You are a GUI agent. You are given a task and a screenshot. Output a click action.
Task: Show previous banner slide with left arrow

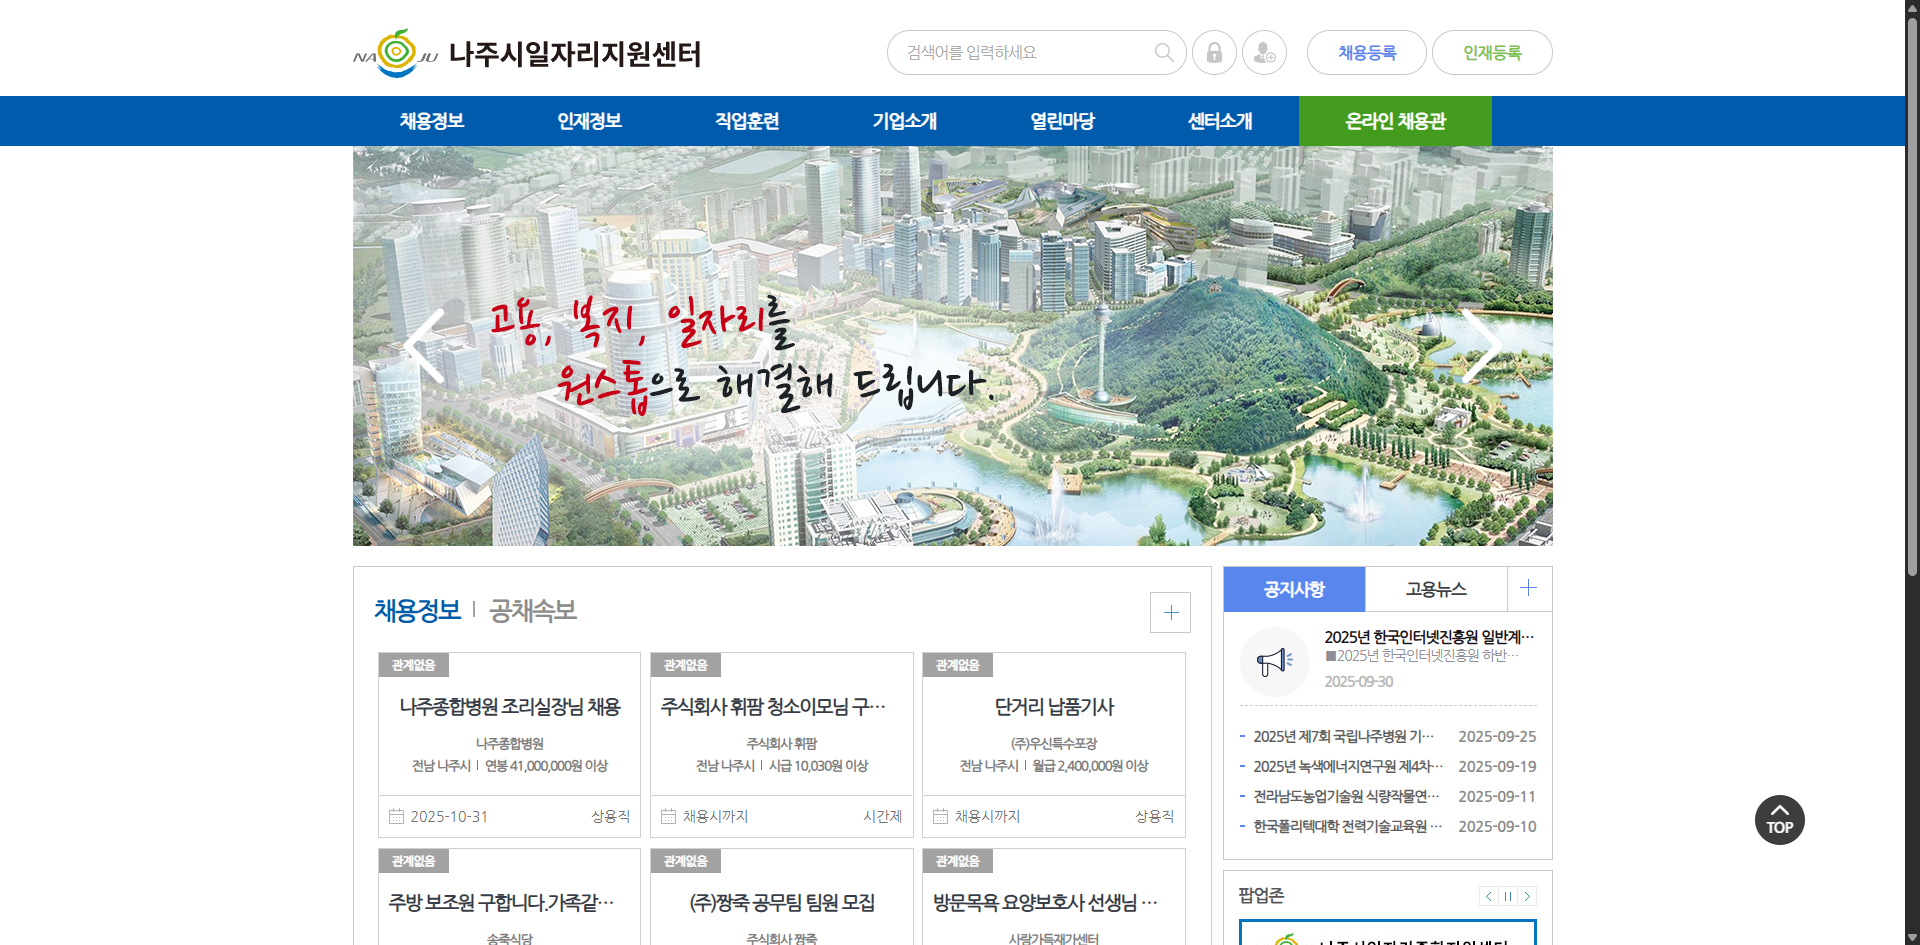tap(426, 346)
